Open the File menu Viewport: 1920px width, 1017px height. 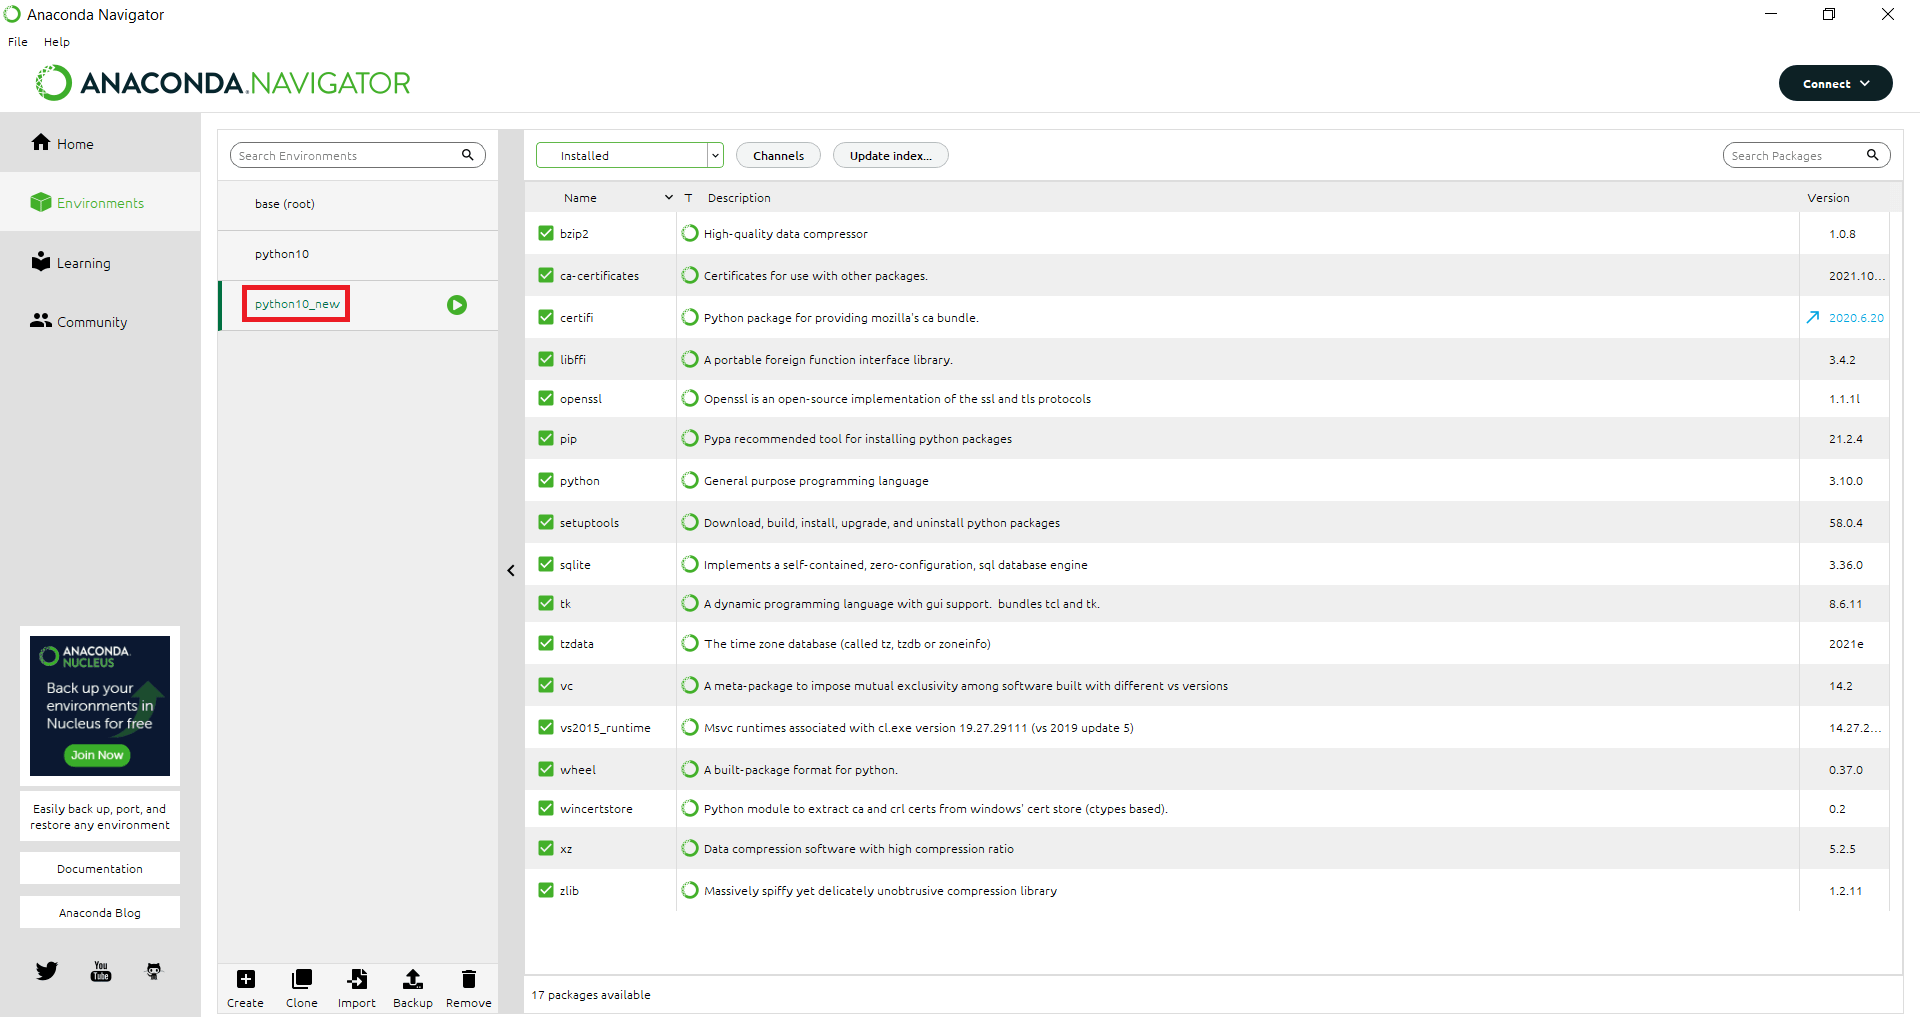coord(17,41)
